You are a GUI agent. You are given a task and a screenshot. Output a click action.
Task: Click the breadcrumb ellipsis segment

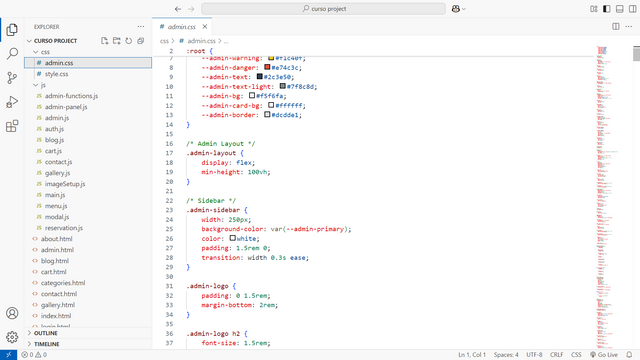(x=226, y=41)
